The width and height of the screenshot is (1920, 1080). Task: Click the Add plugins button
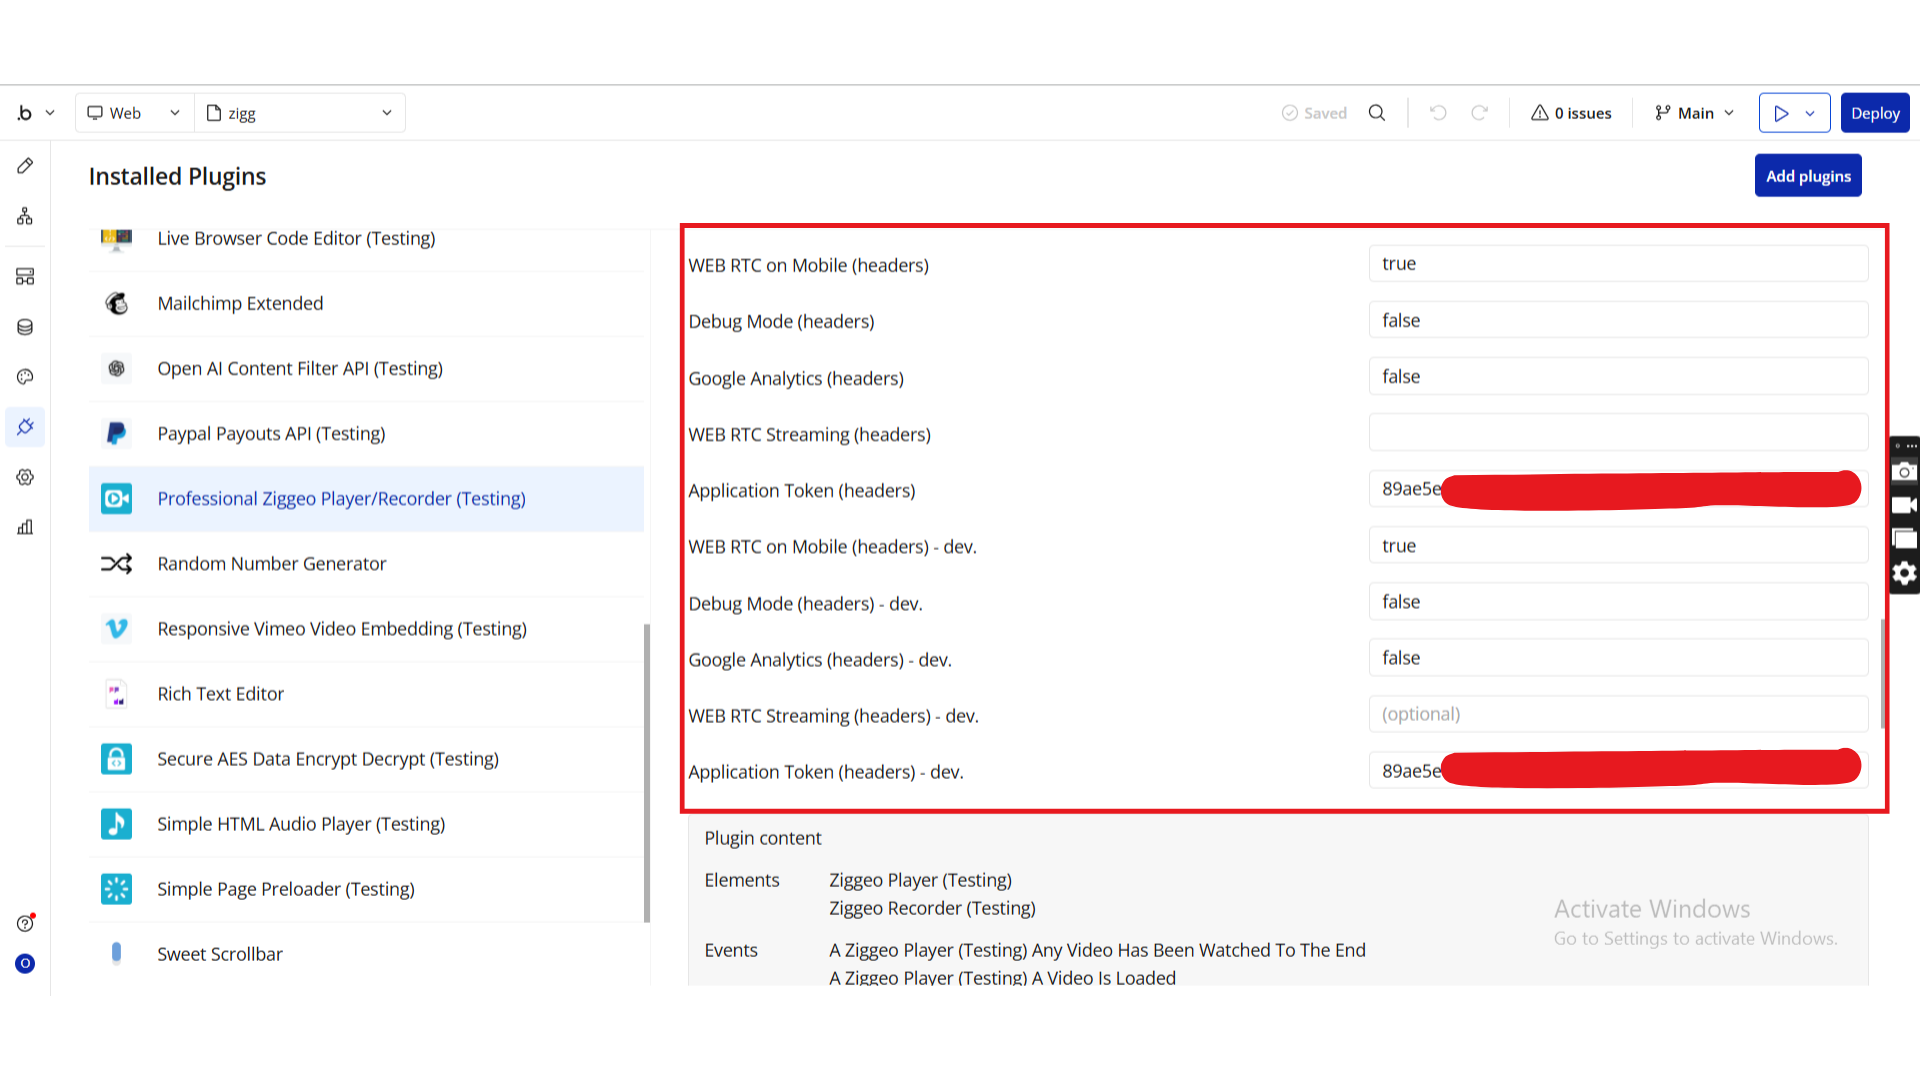[1807, 176]
